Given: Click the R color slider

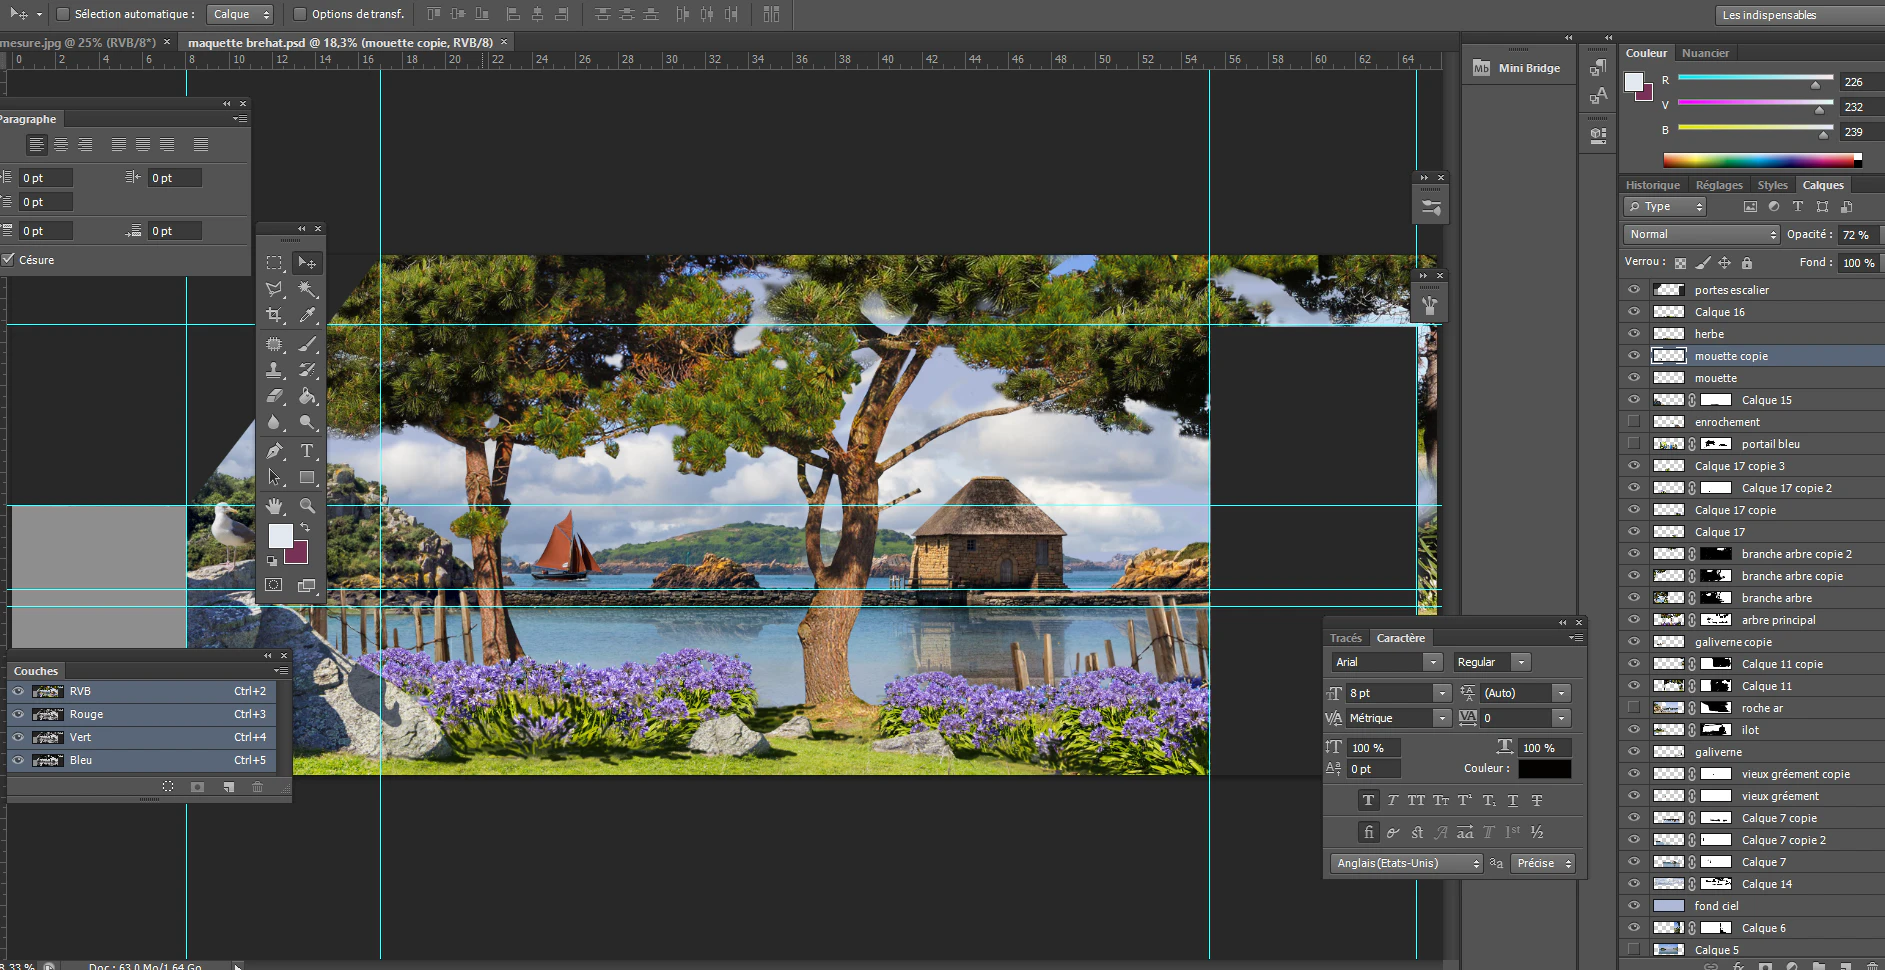Looking at the screenshot, I should [1755, 77].
